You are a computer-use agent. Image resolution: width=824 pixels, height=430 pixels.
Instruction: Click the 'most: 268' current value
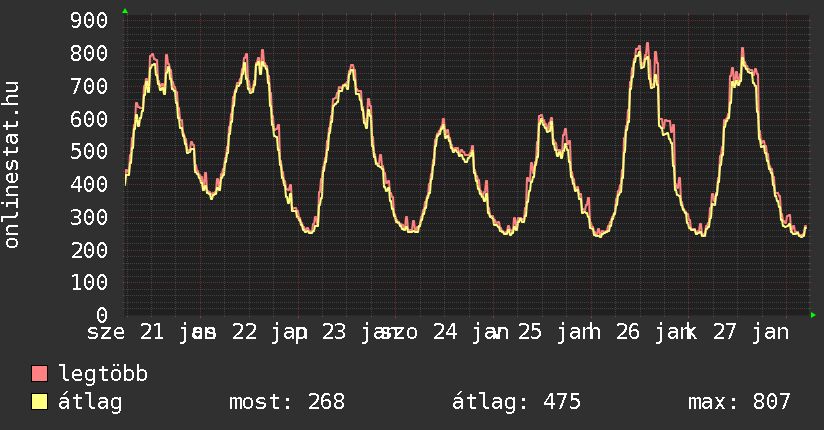287,403
